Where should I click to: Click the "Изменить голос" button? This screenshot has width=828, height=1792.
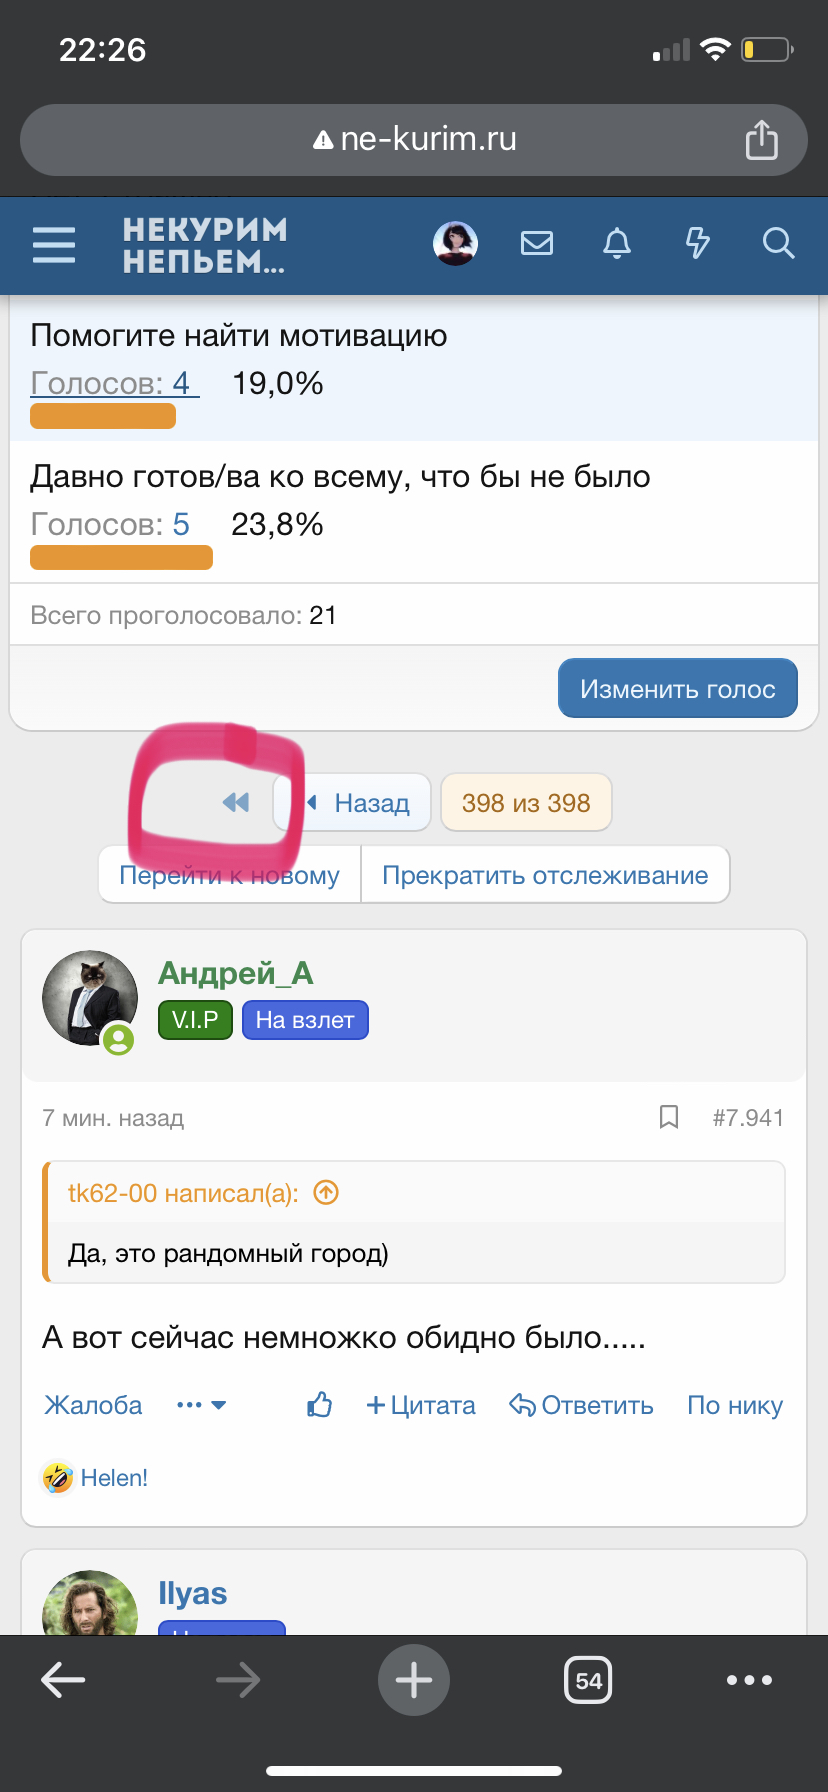point(677,689)
